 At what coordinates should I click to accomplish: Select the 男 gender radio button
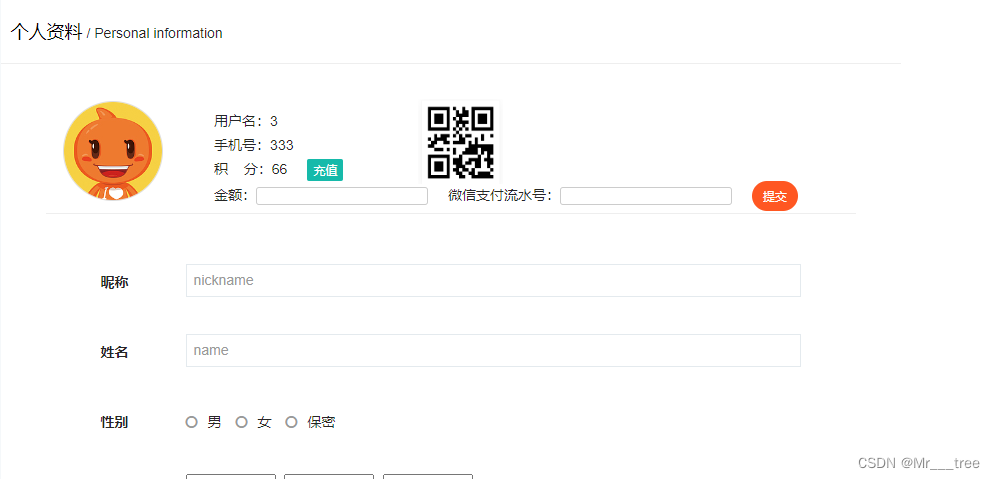tap(192, 422)
